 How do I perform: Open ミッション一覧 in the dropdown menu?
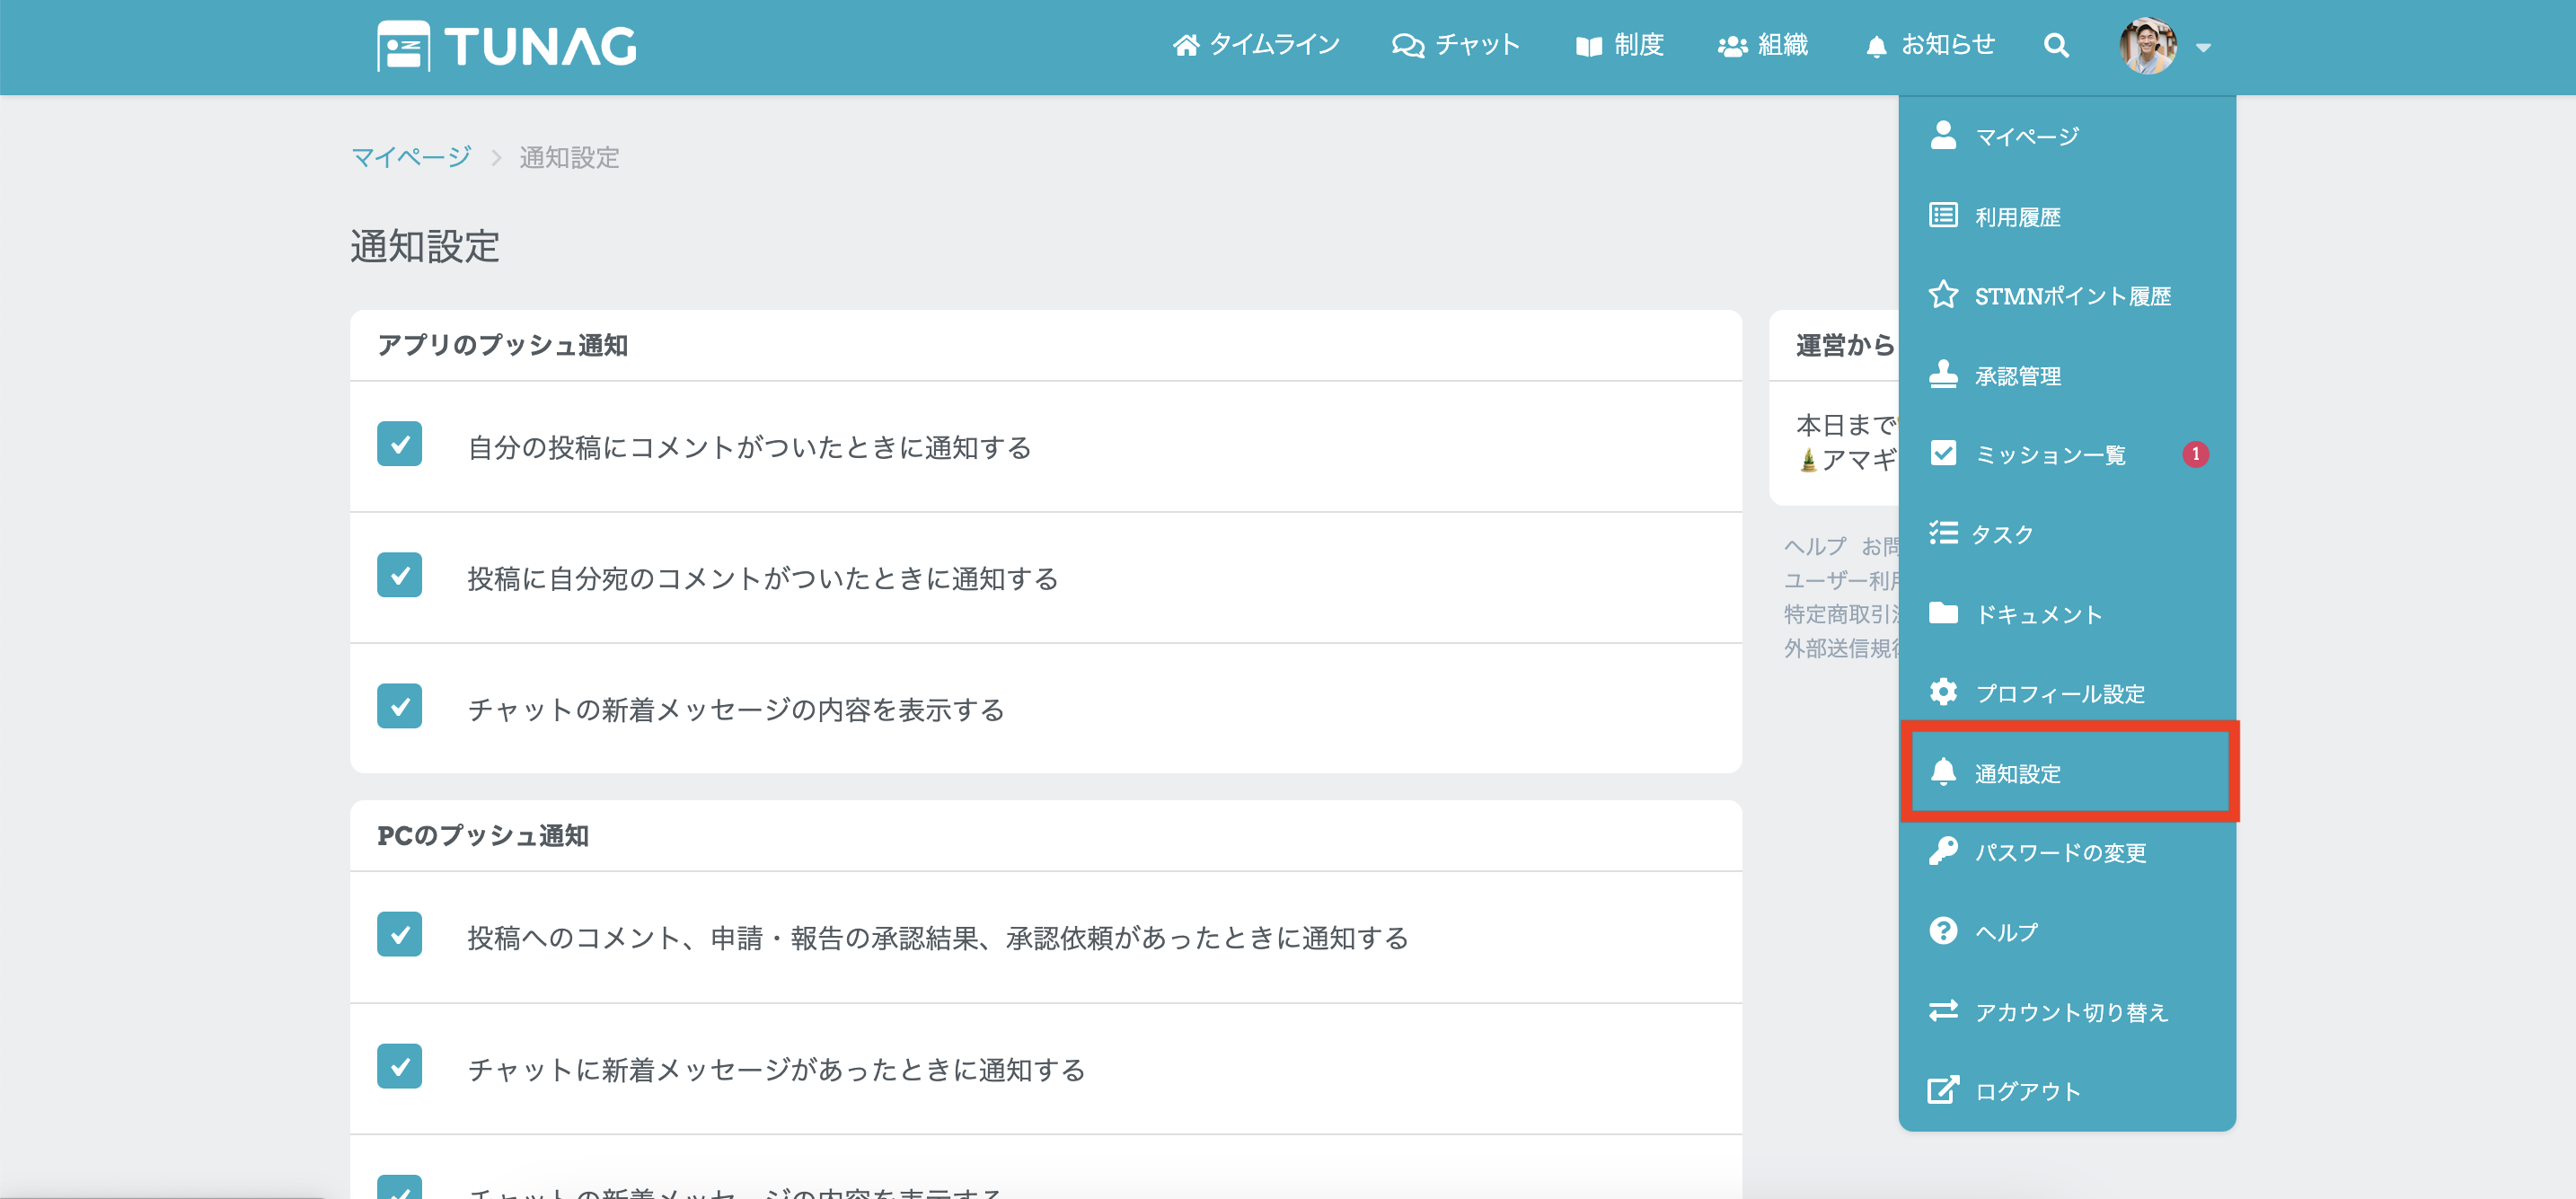tap(2050, 455)
